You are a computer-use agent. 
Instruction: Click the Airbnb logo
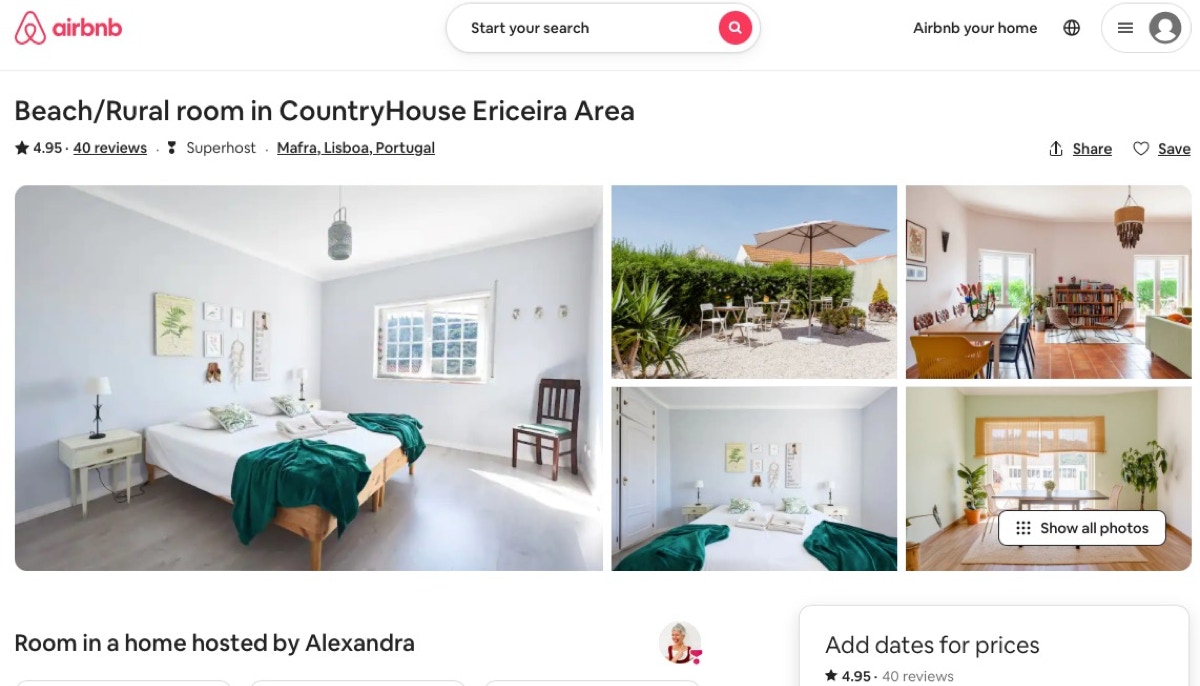(68, 28)
